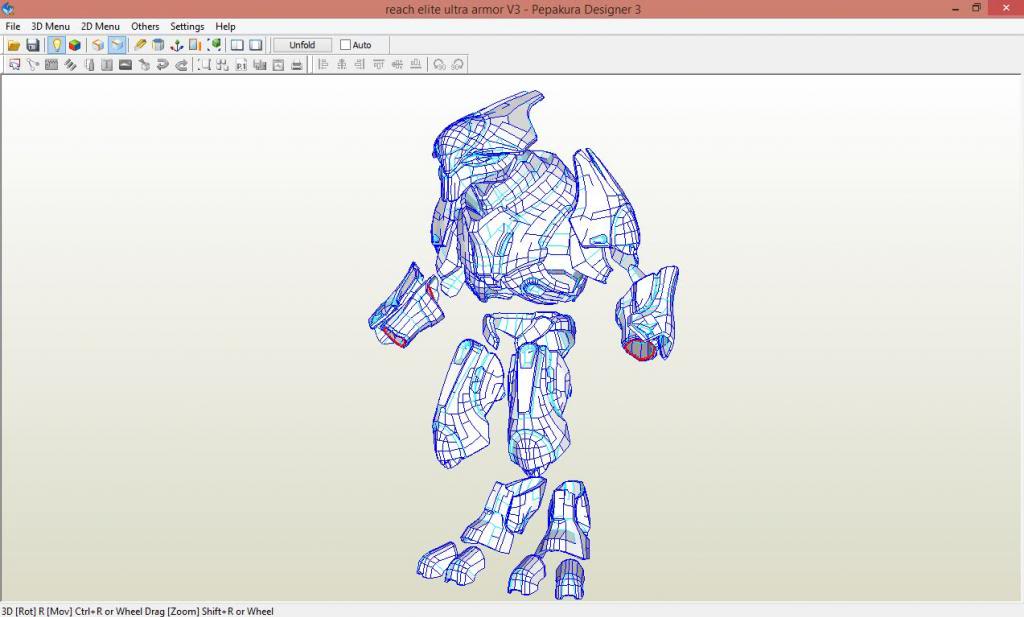Viewport: 1024px width, 617px height.
Task: Click the align left icon
Action: (x=323, y=64)
